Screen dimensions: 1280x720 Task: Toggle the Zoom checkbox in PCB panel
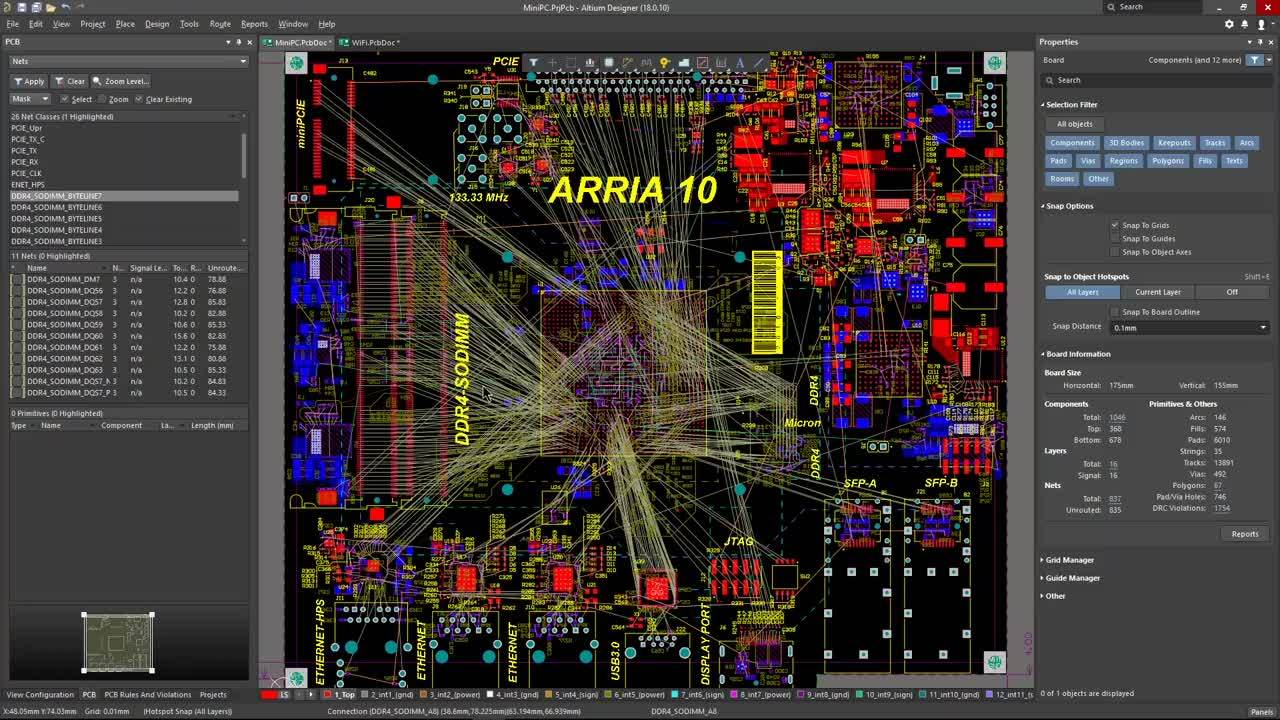pyautogui.click(x=103, y=99)
